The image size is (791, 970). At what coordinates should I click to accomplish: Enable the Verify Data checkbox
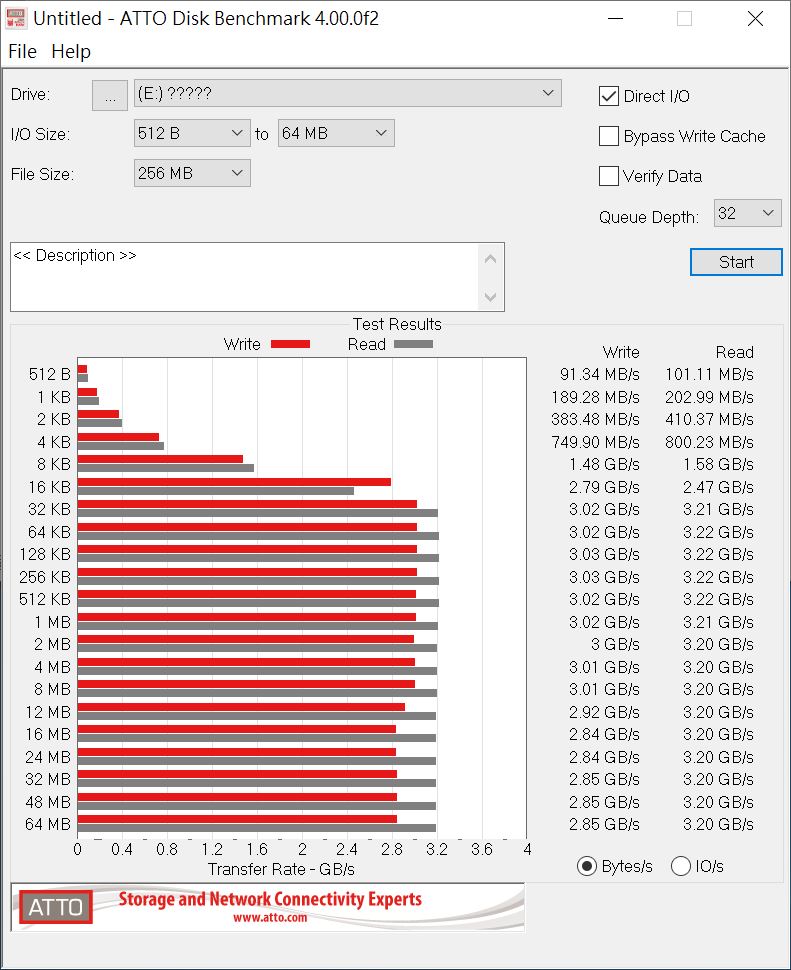pyautogui.click(x=609, y=176)
